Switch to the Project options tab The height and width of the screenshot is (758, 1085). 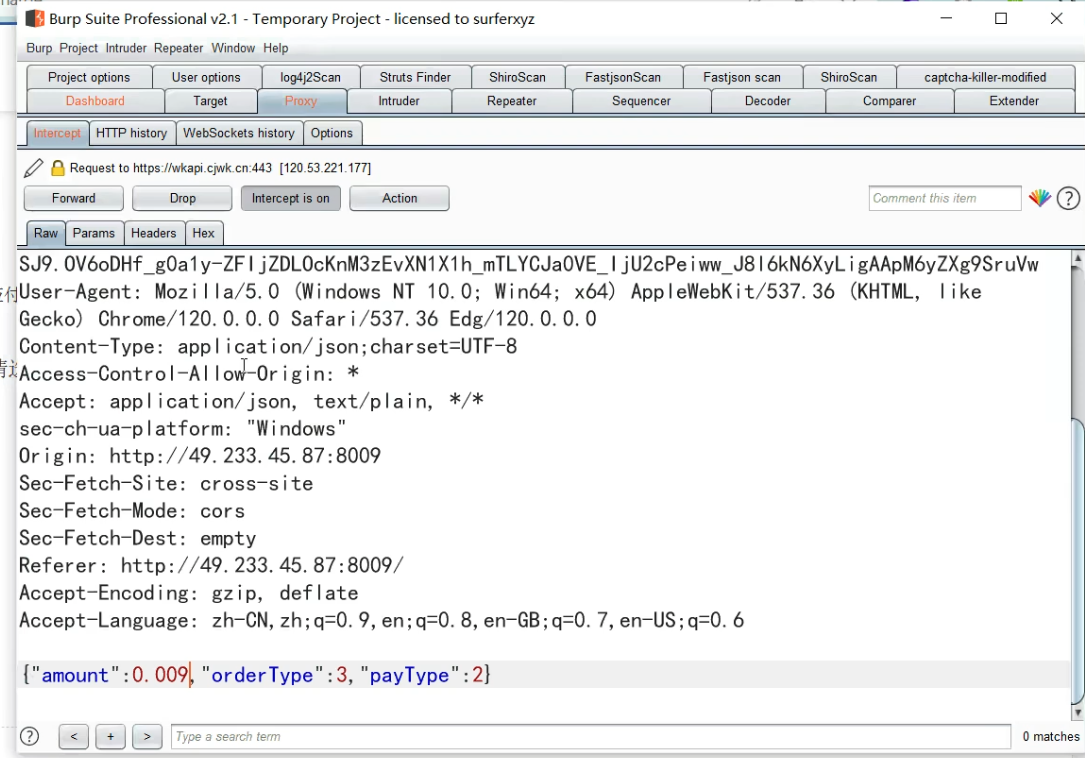89,77
